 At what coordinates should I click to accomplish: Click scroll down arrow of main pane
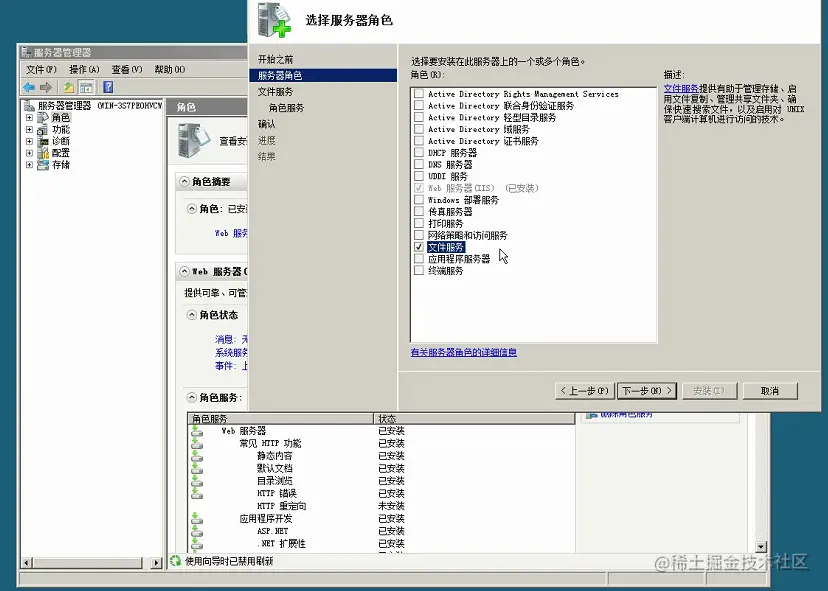(x=761, y=547)
